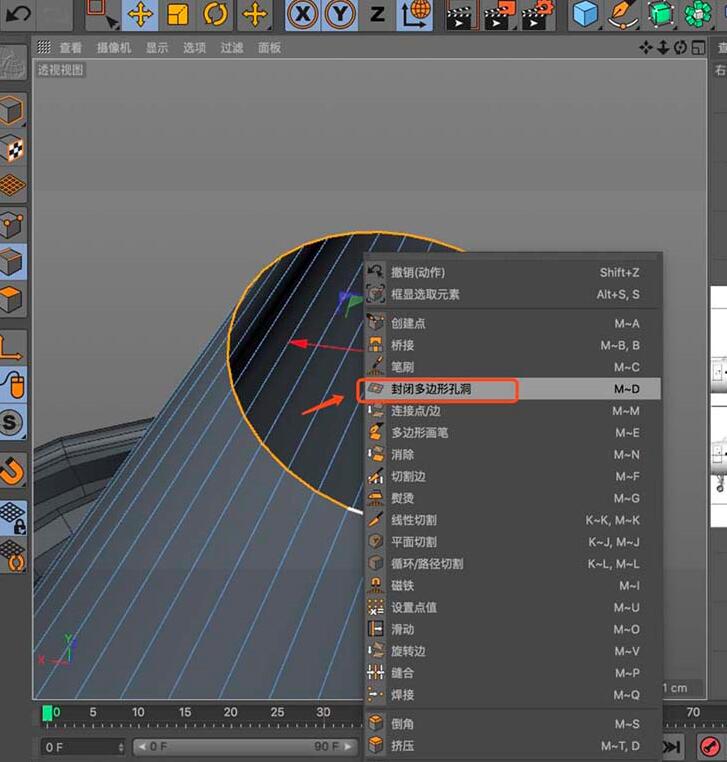Toggle the Z axis lock
This screenshot has height=762, width=727.
tap(377, 15)
